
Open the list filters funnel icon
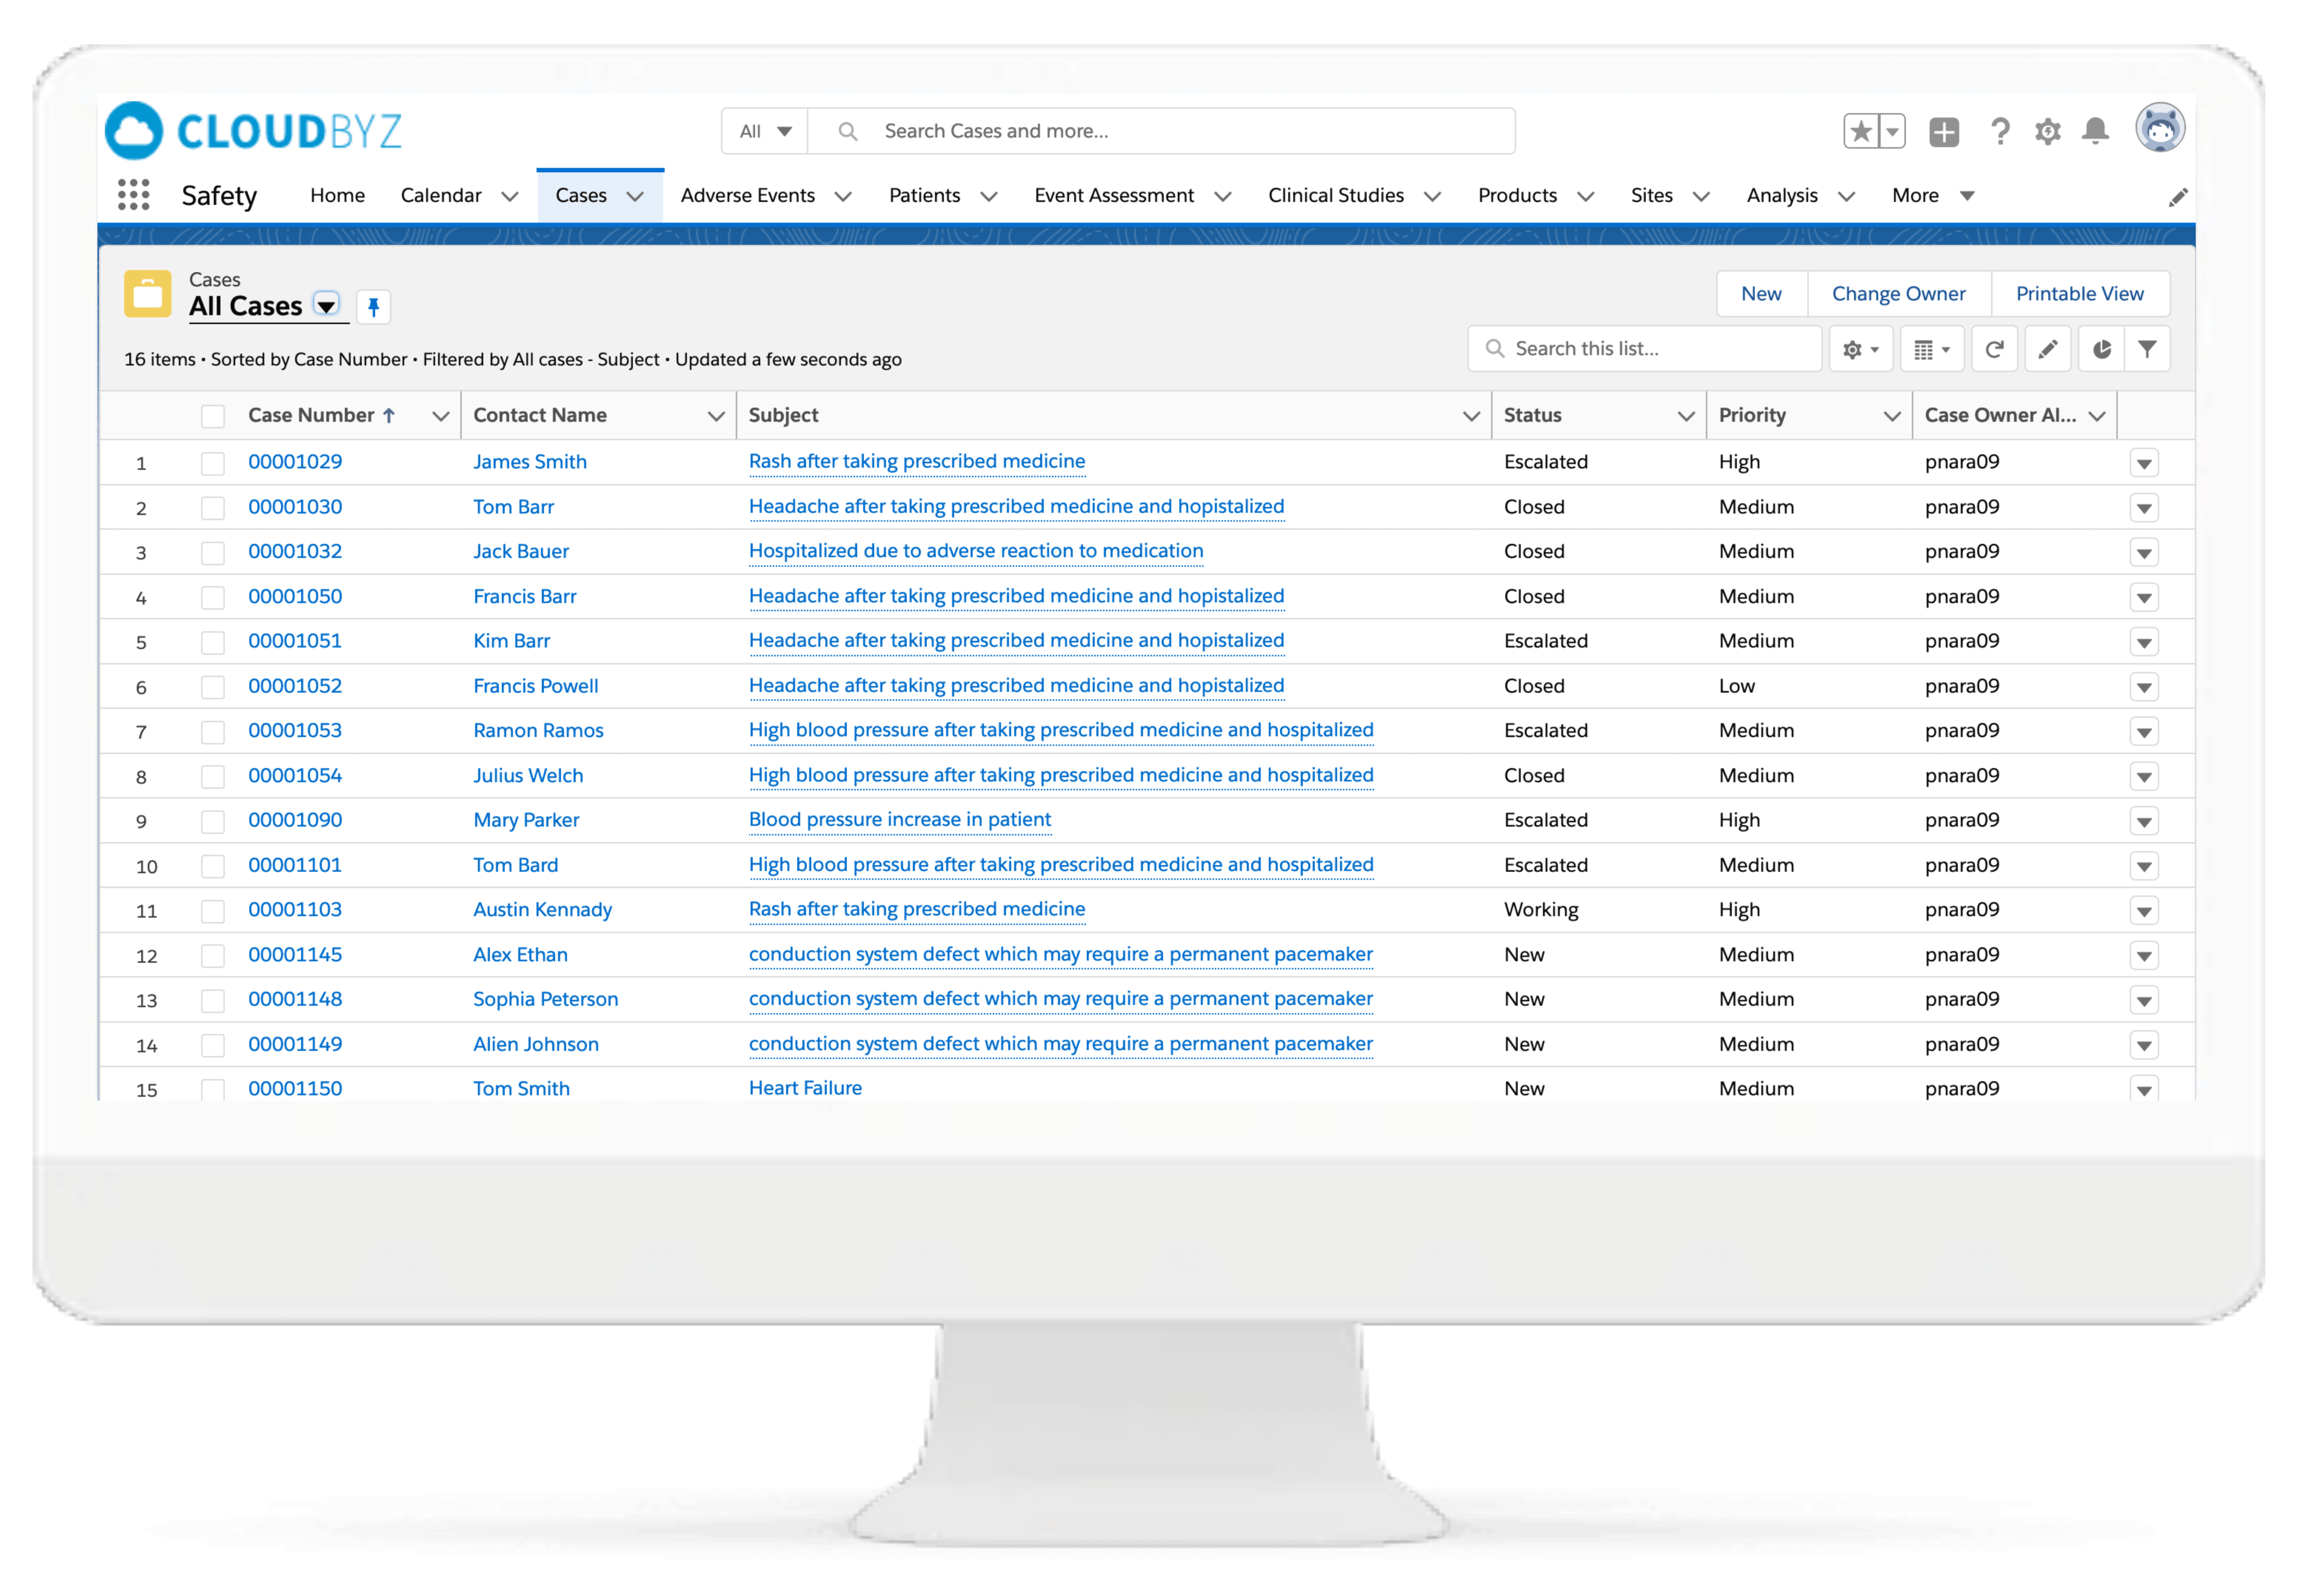click(2147, 349)
